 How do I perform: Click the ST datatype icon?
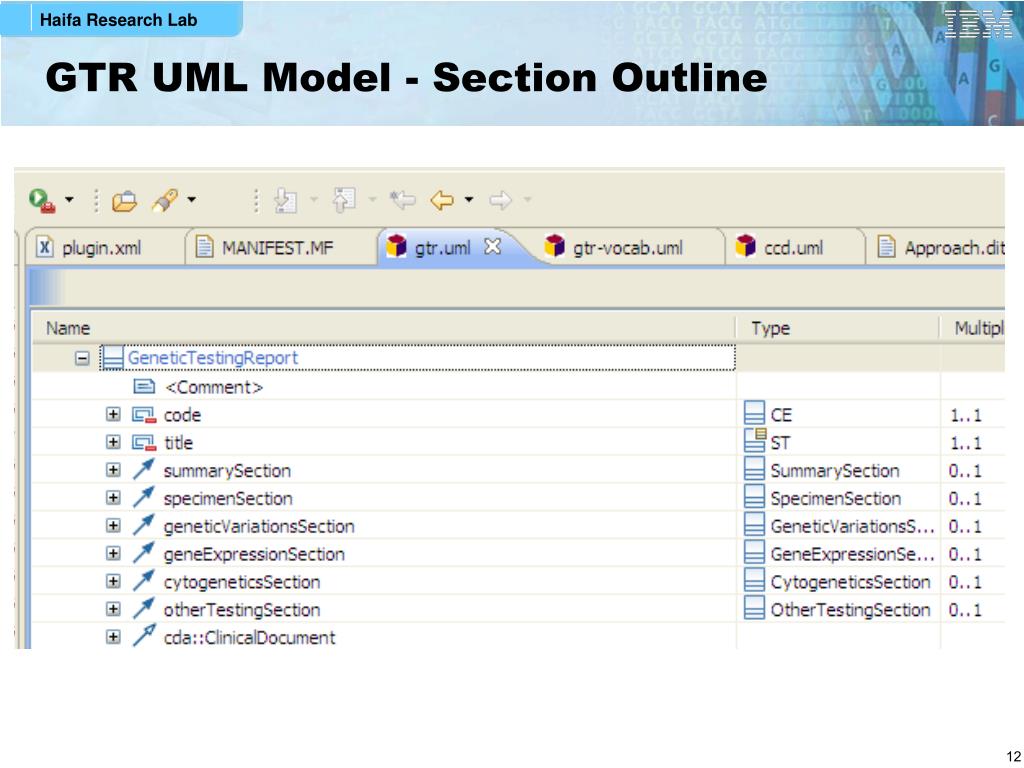pyautogui.click(x=755, y=441)
